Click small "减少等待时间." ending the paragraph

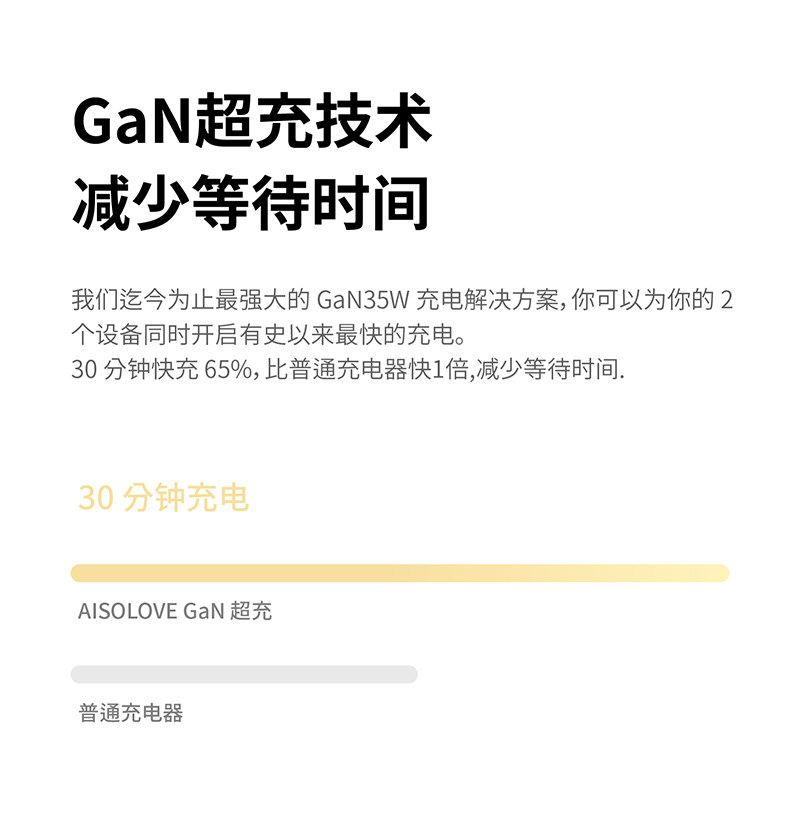(x=550, y=369)
